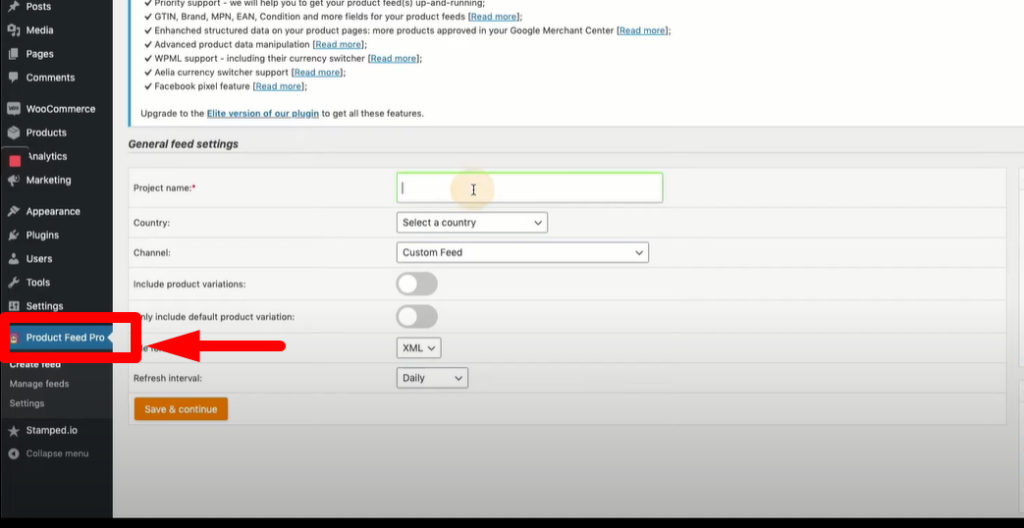The image size is (1024, 528).
Task: Click the General feed settings heading
Action: [184, 144]
